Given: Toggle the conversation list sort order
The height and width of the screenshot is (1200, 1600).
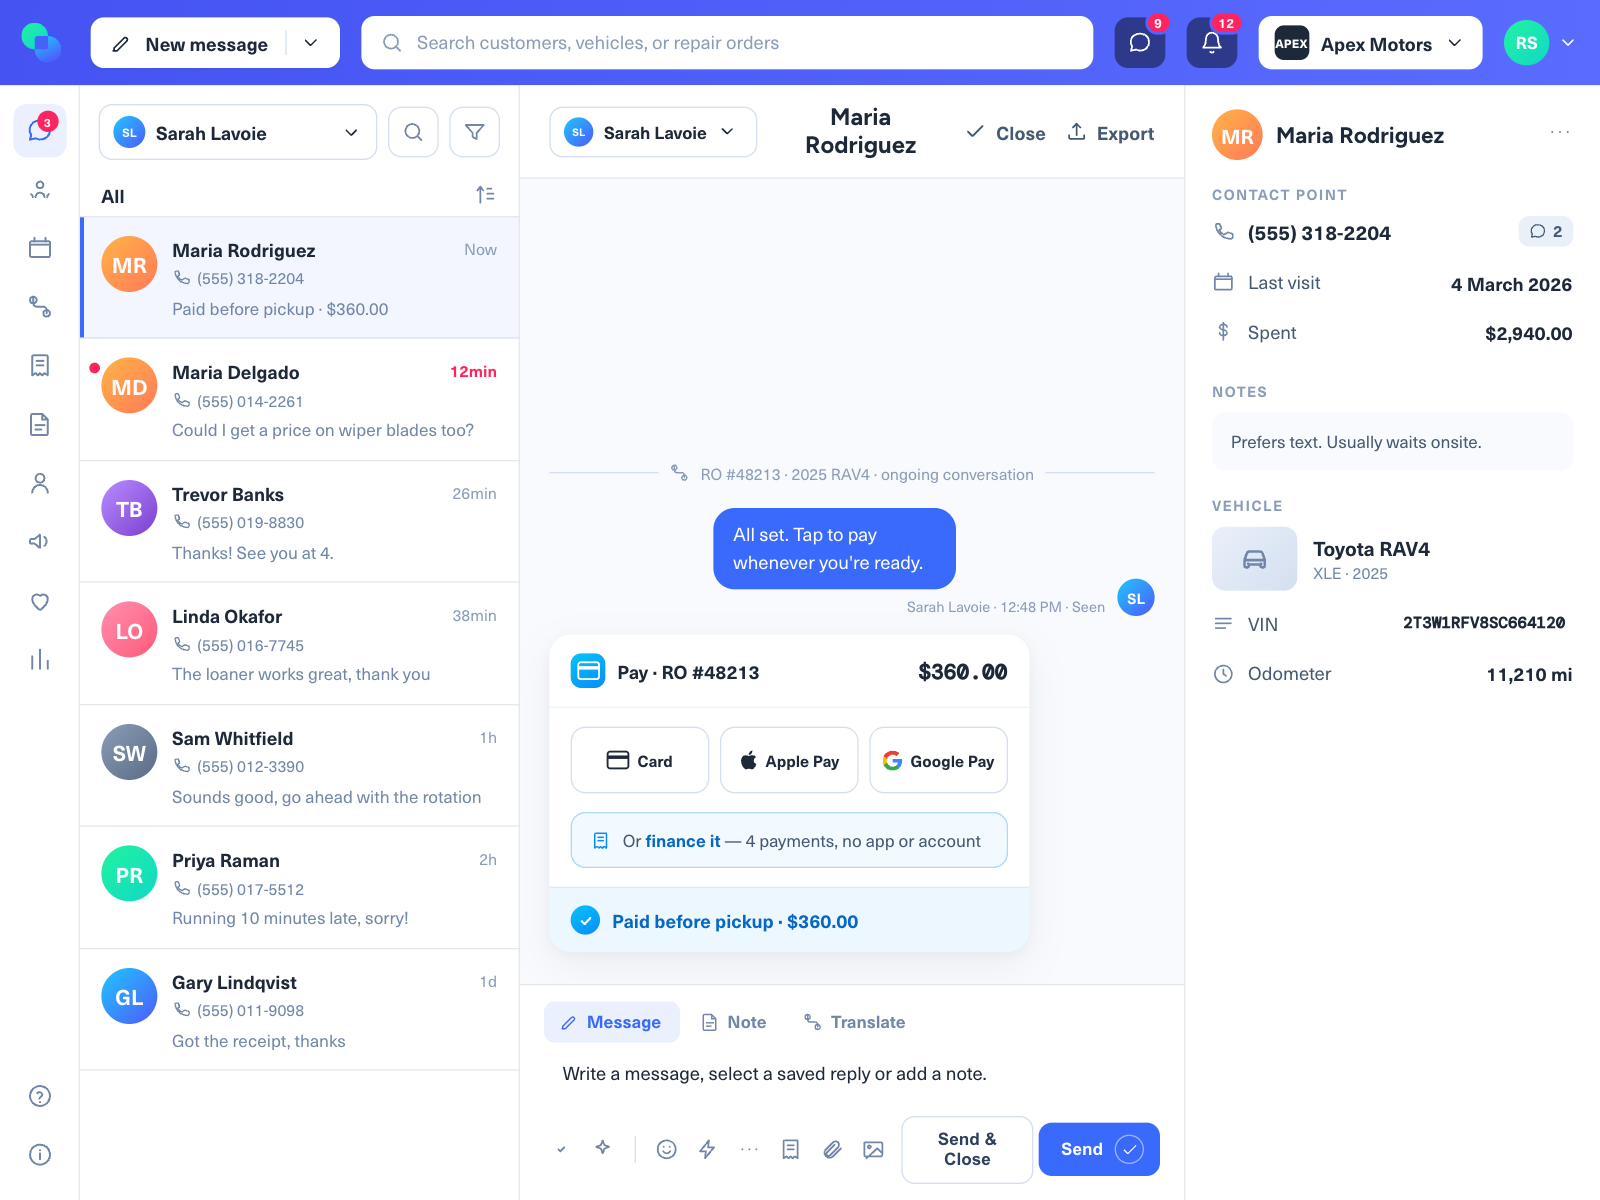Looking at the screenshot, I should pyautogui.click(x=485, y=195).
